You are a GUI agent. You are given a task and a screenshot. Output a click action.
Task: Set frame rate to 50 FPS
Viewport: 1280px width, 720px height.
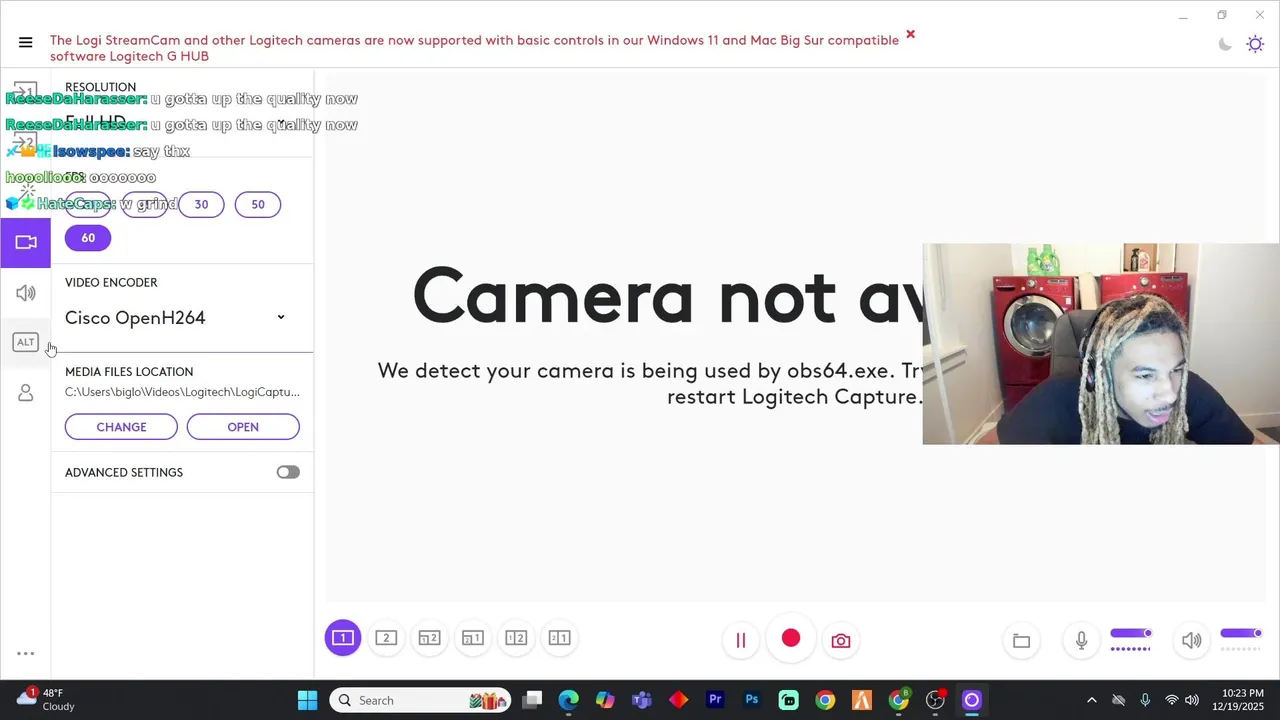click(258, 204)
